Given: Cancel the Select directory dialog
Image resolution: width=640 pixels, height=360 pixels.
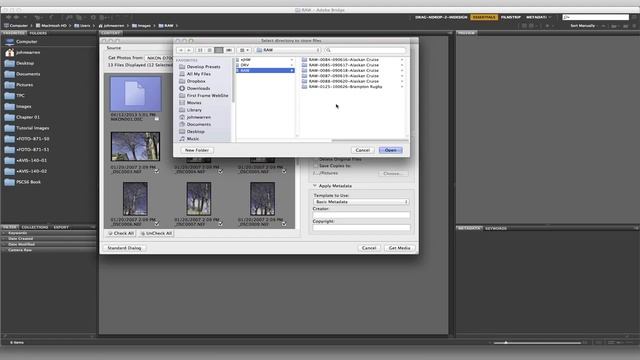Looking at the screenshot, I should click(362, 150).
